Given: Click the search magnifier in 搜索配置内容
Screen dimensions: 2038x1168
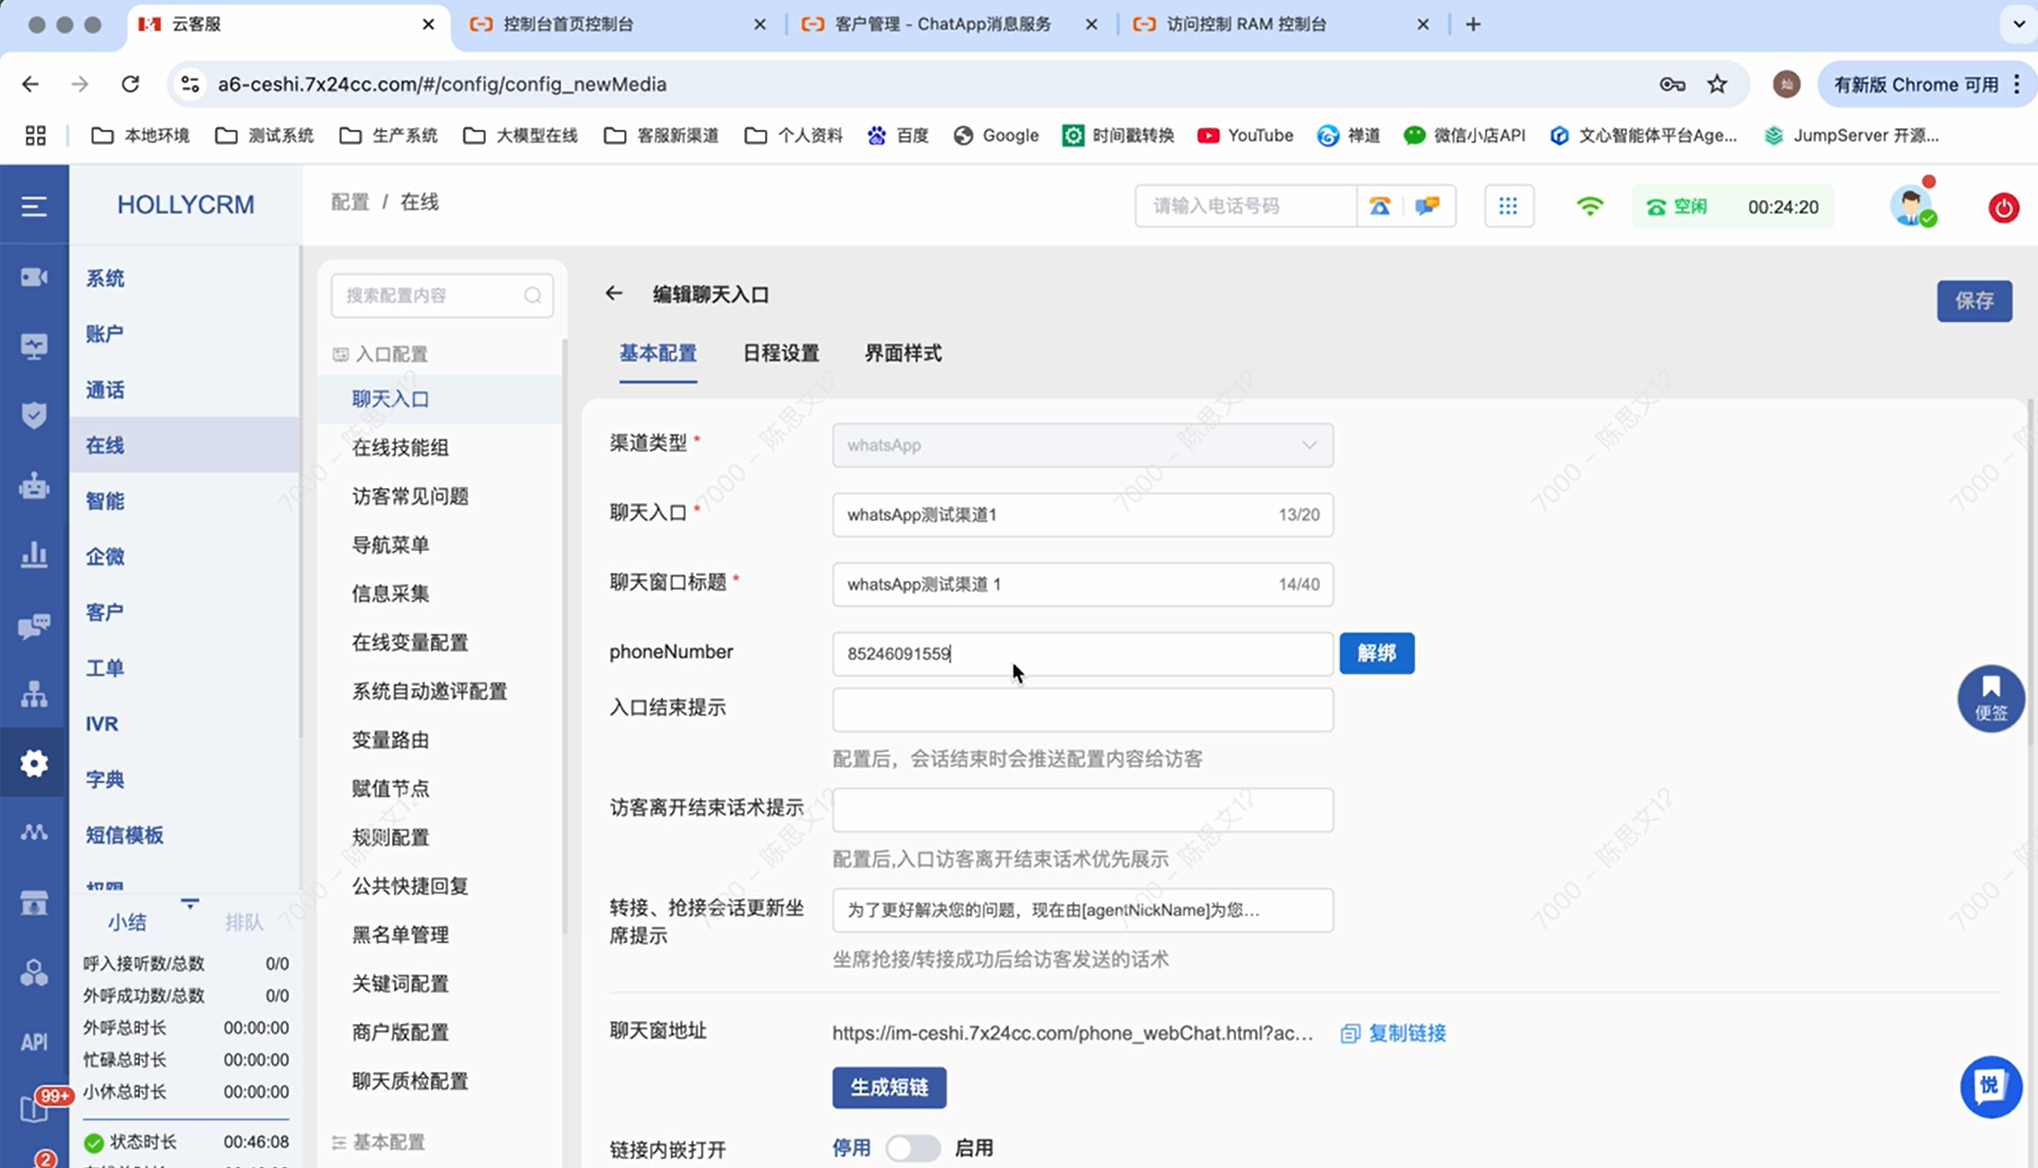Looking at the screenshot, I should tap(532, 295).
